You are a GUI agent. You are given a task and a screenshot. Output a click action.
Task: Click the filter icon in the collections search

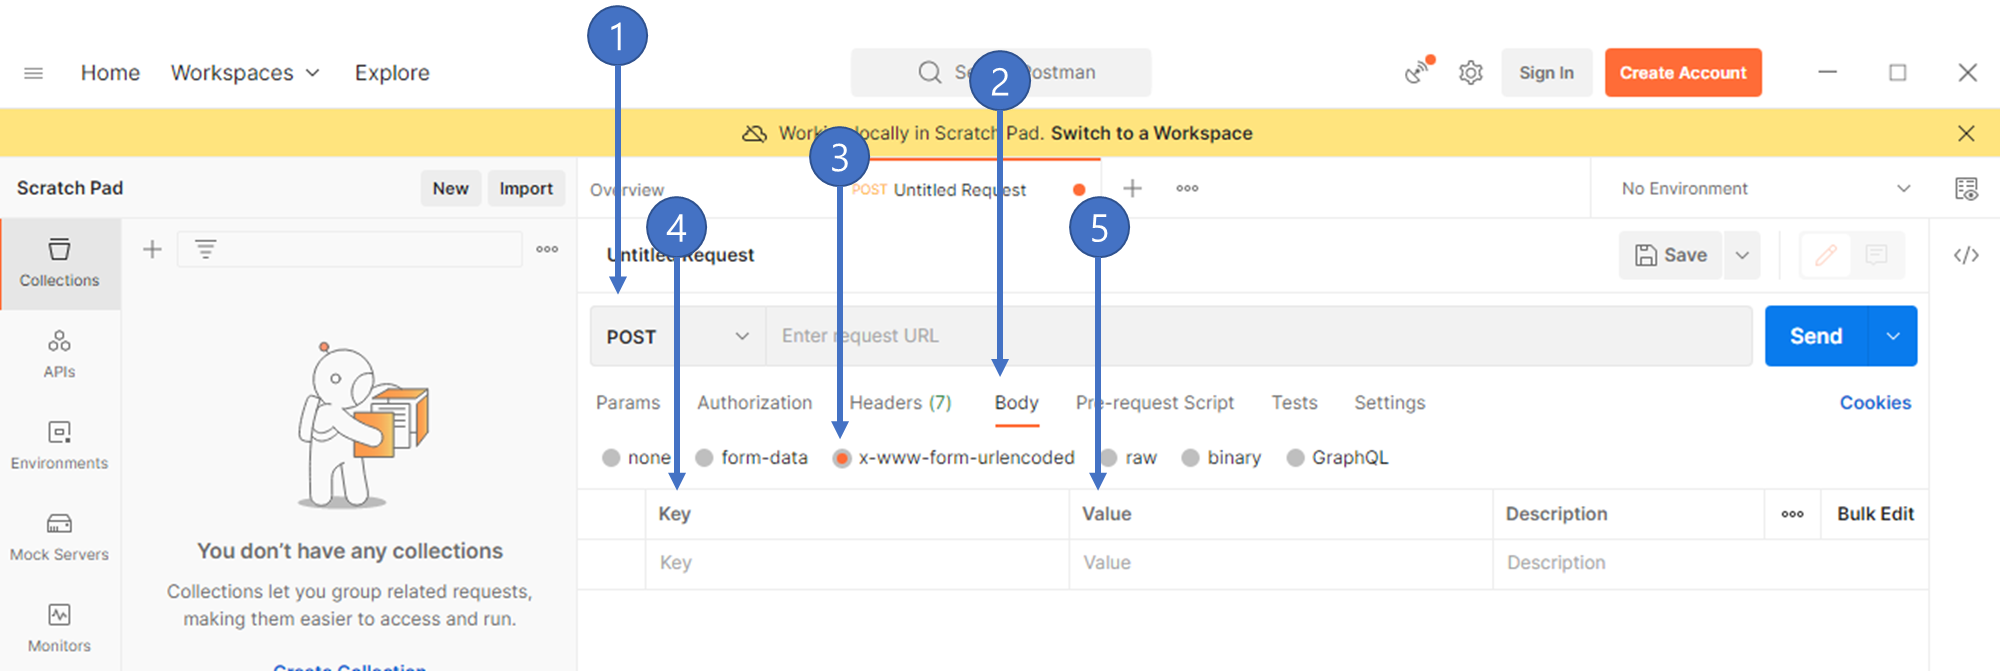click(205, 249)
